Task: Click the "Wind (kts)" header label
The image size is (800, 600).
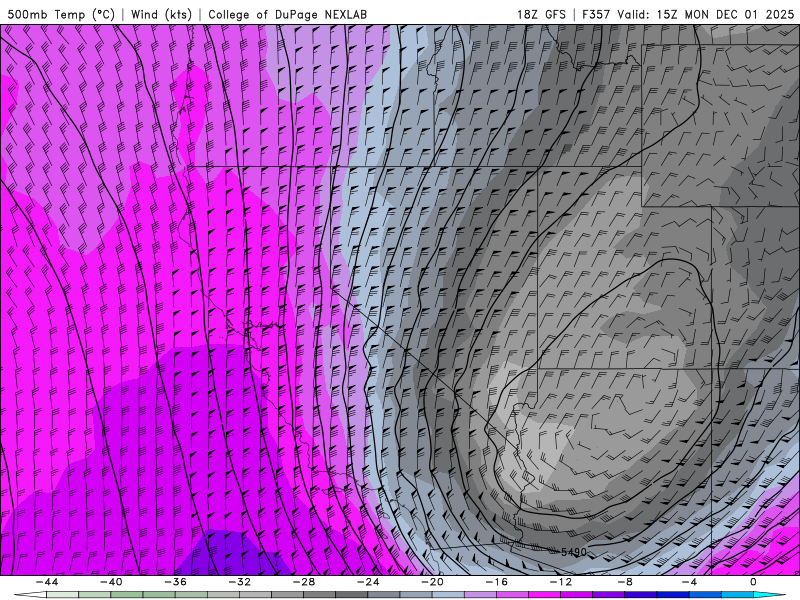Action: (161, 14)
